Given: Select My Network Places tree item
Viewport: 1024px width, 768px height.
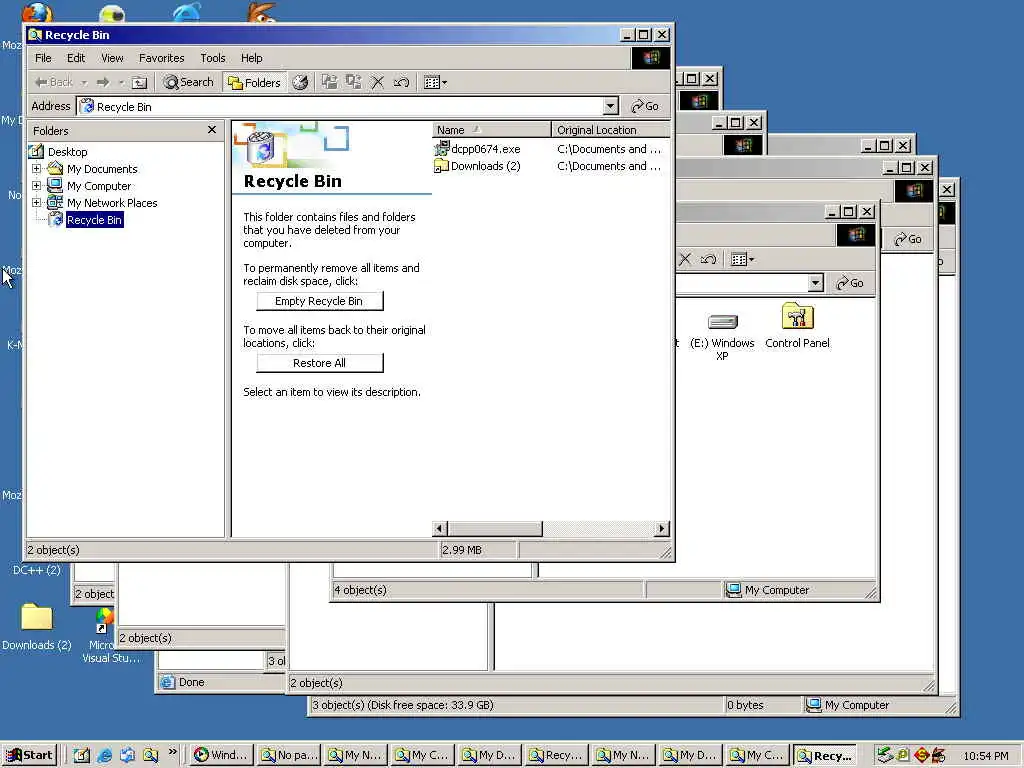Looking at the screenshot, I should [x=112, y=203].
